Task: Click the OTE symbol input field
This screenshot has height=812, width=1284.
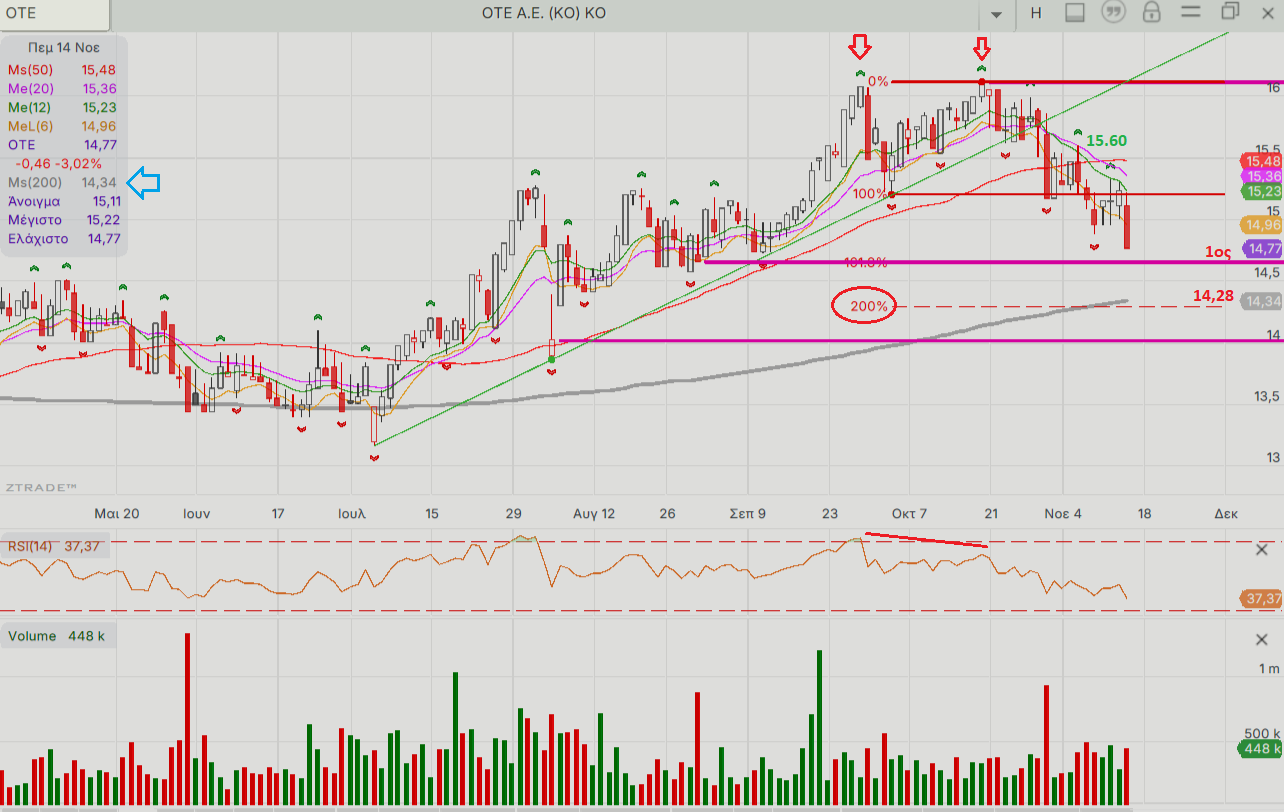Action: tap(55, 13)
